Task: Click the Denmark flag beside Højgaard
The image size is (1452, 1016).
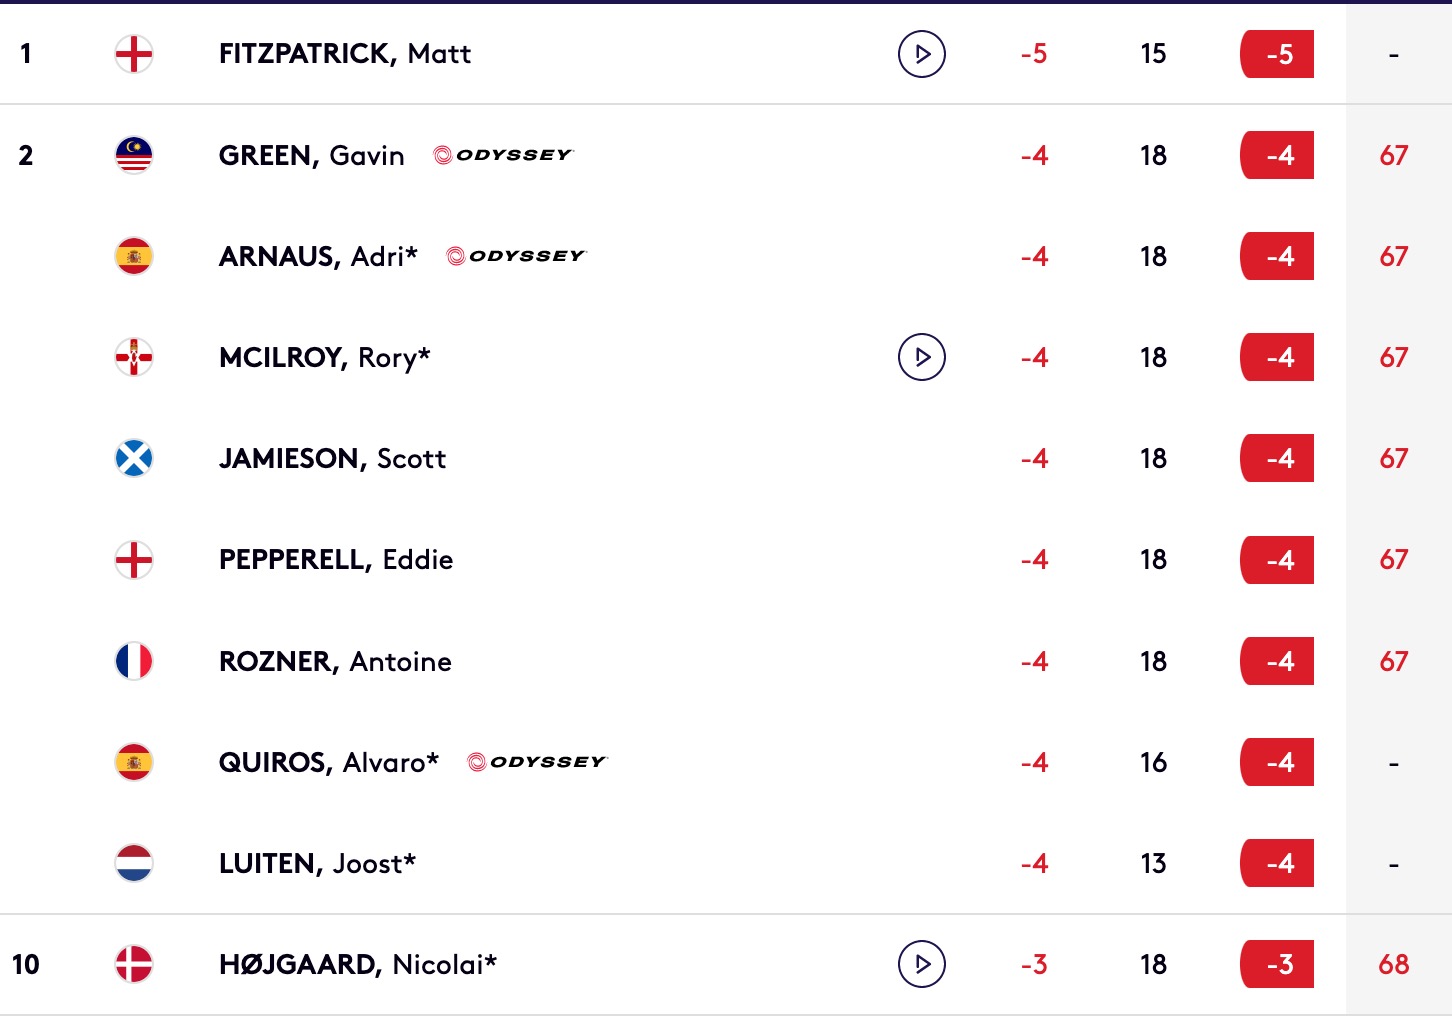Action: (x=134, y=964)
